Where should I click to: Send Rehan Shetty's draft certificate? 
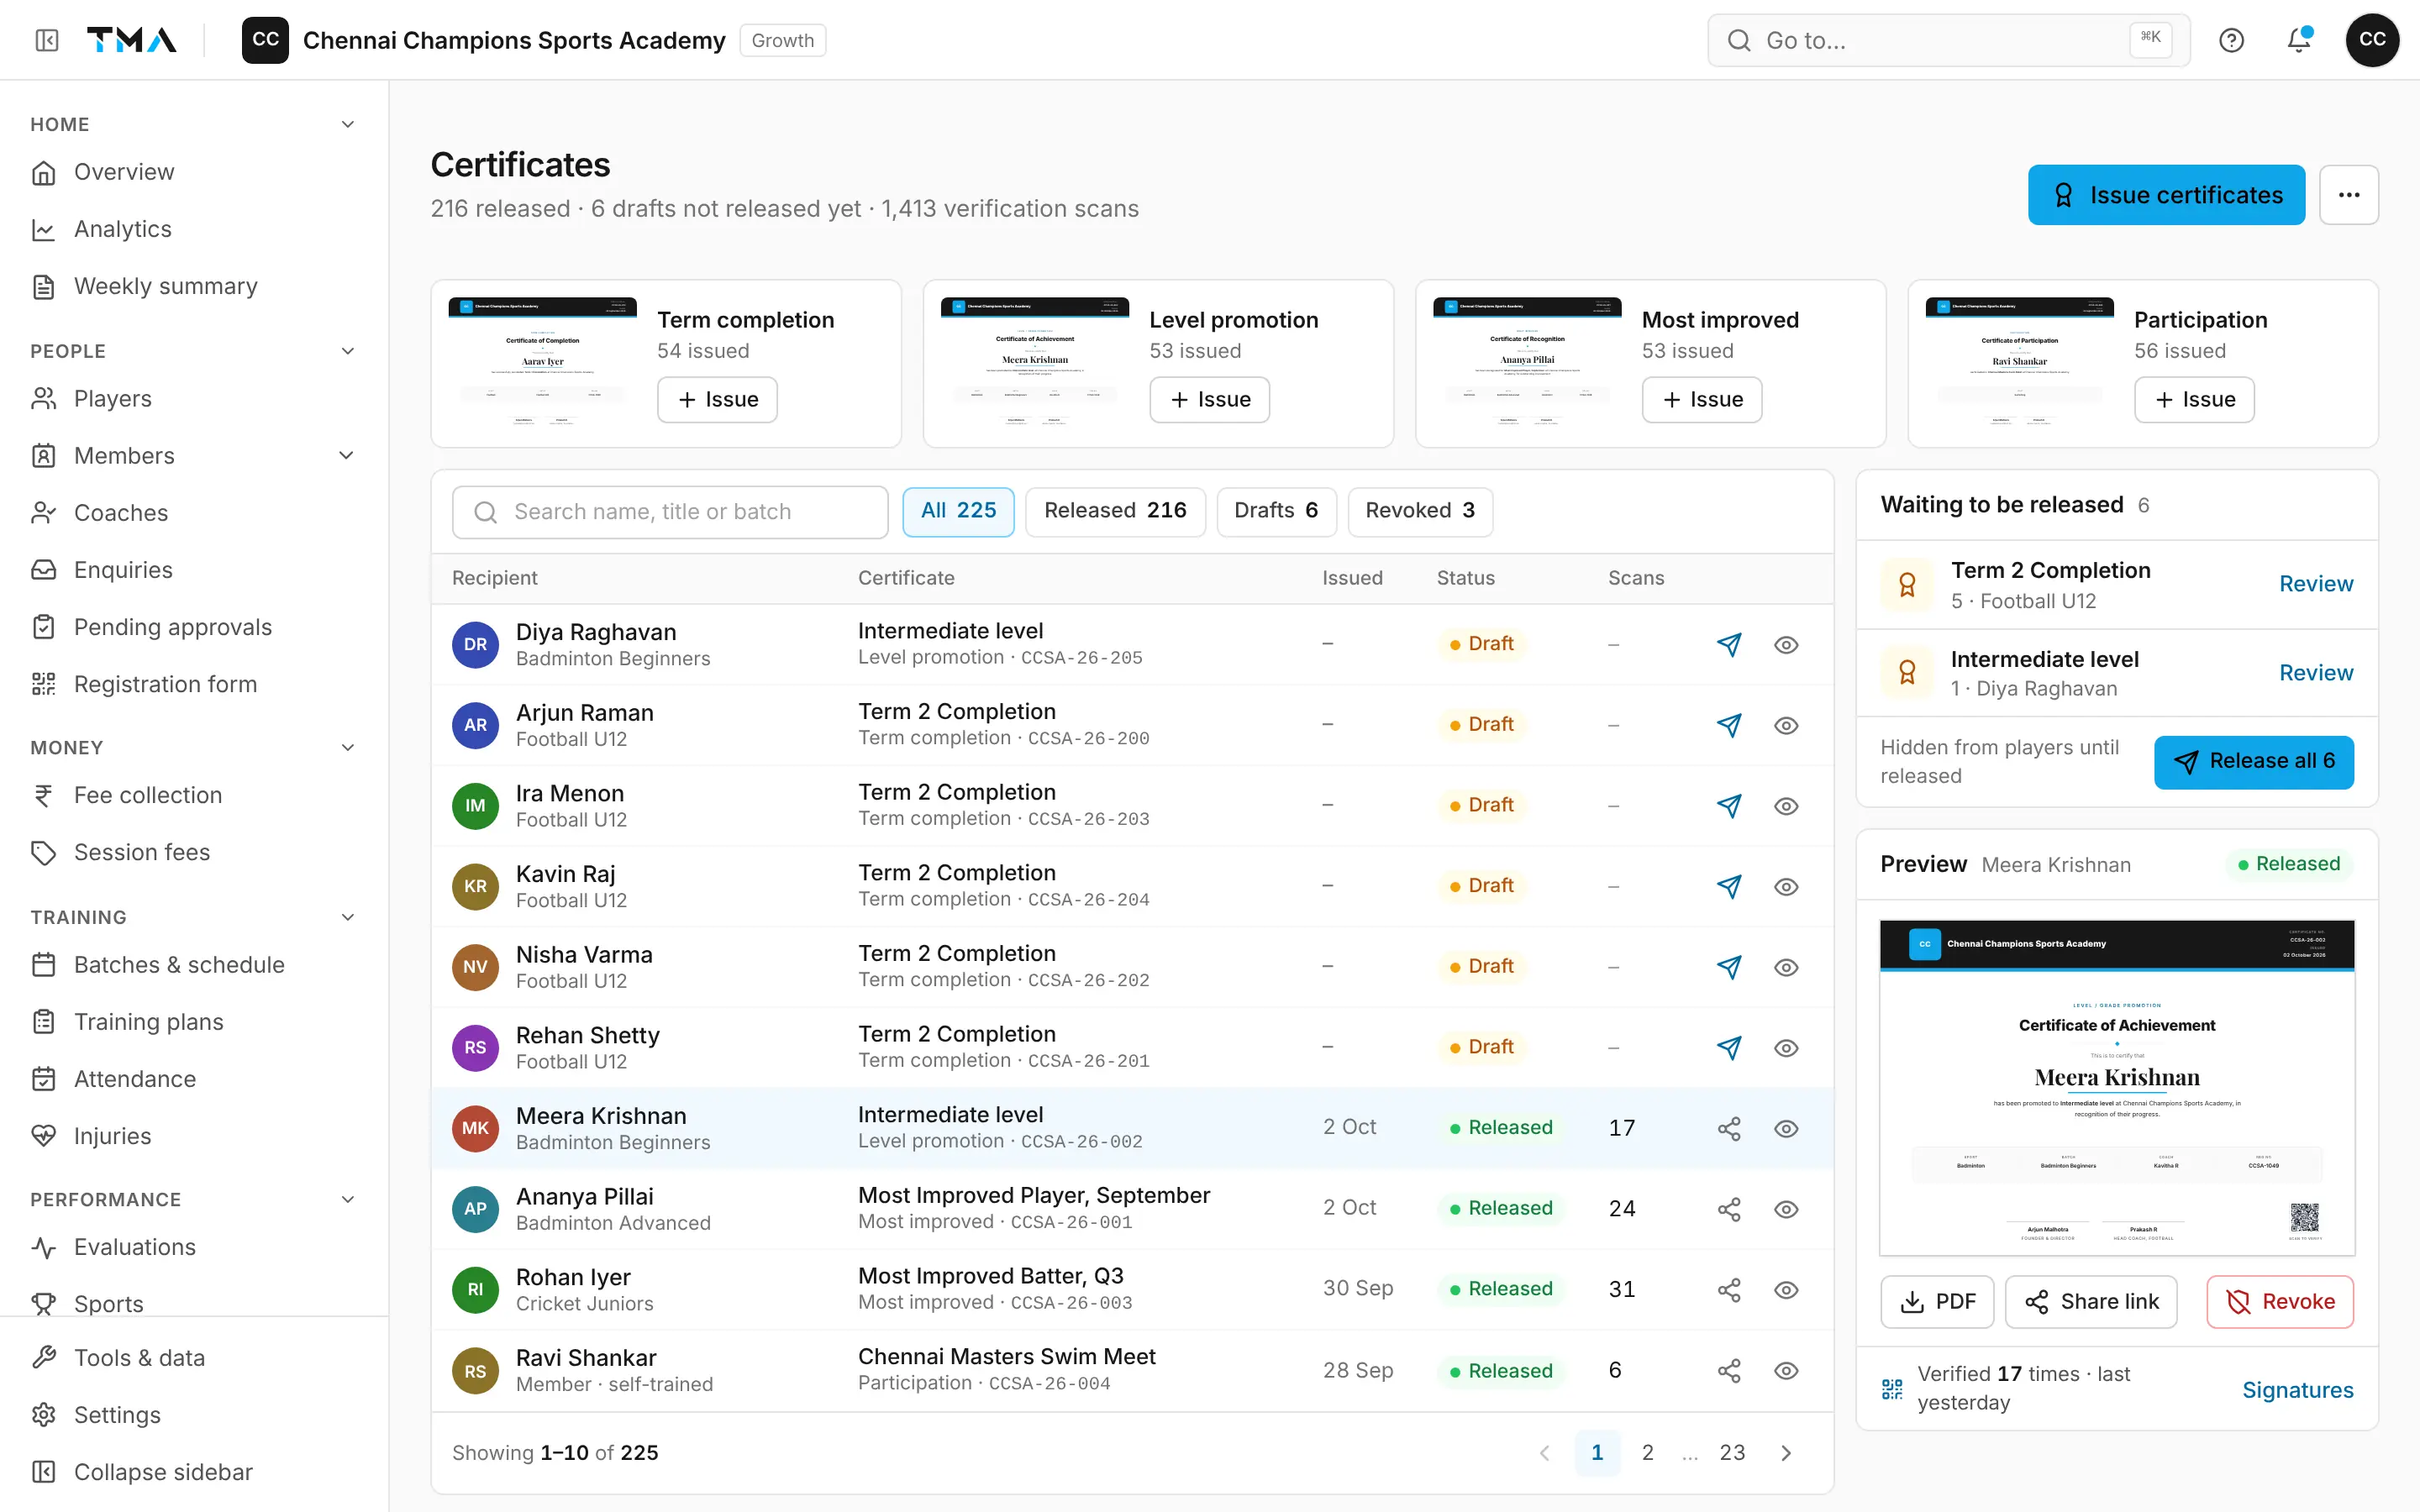(1729, 1047)
